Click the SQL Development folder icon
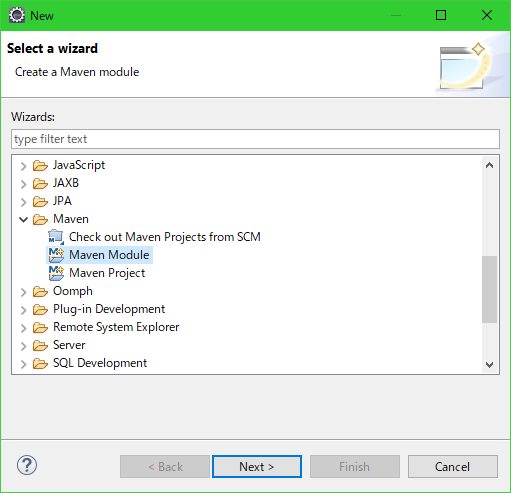The height and width of the screenshot is (493, 511). click(40, 363)
